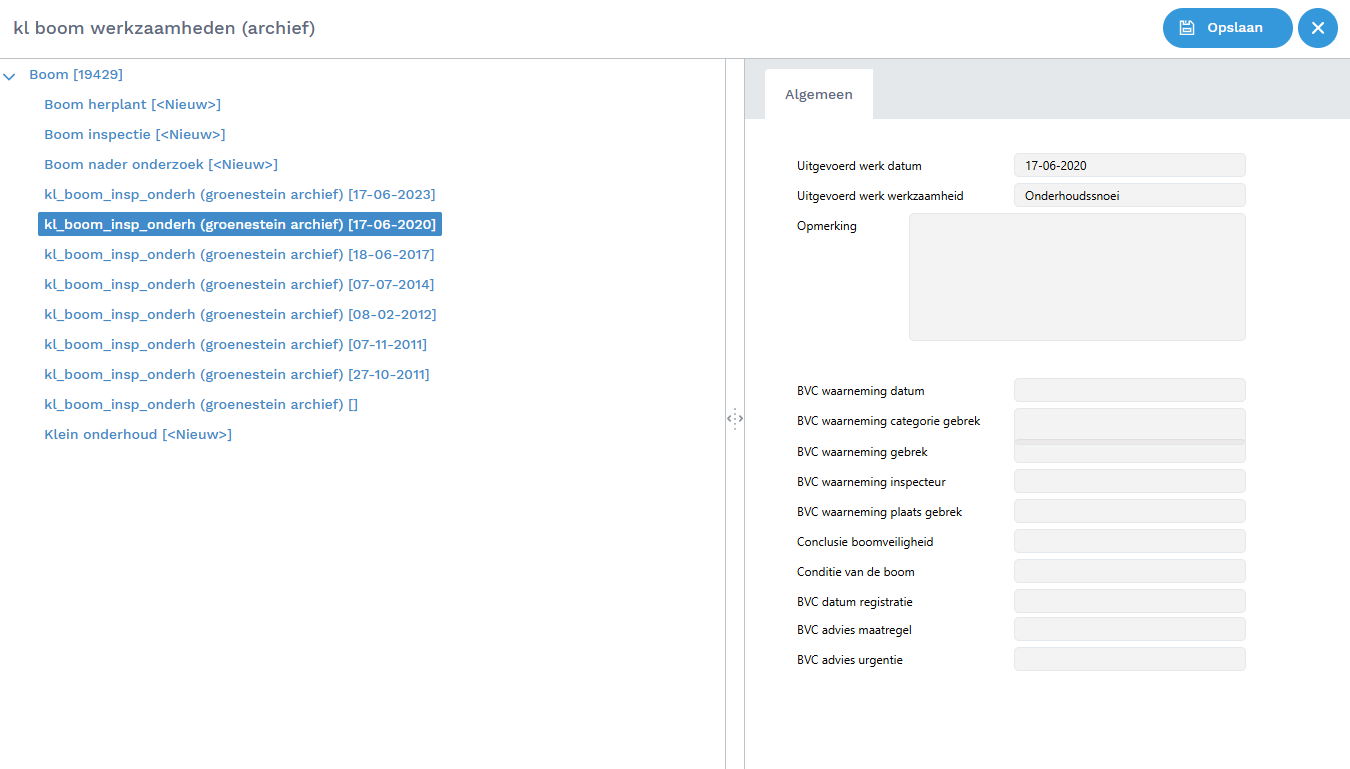This screenshot has height=769, width=1350.
Task: Select Boom inspectie [<Nieuw>] item
Action: (134, 135)
